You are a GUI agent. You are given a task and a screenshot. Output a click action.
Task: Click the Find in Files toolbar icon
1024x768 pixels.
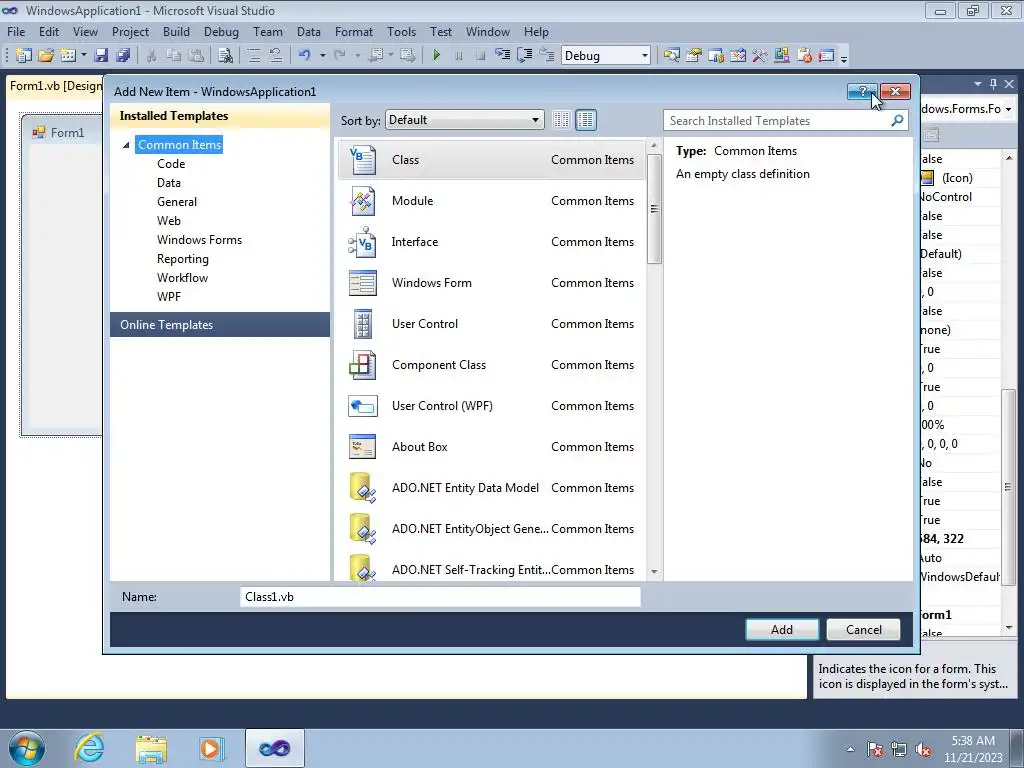225,56
